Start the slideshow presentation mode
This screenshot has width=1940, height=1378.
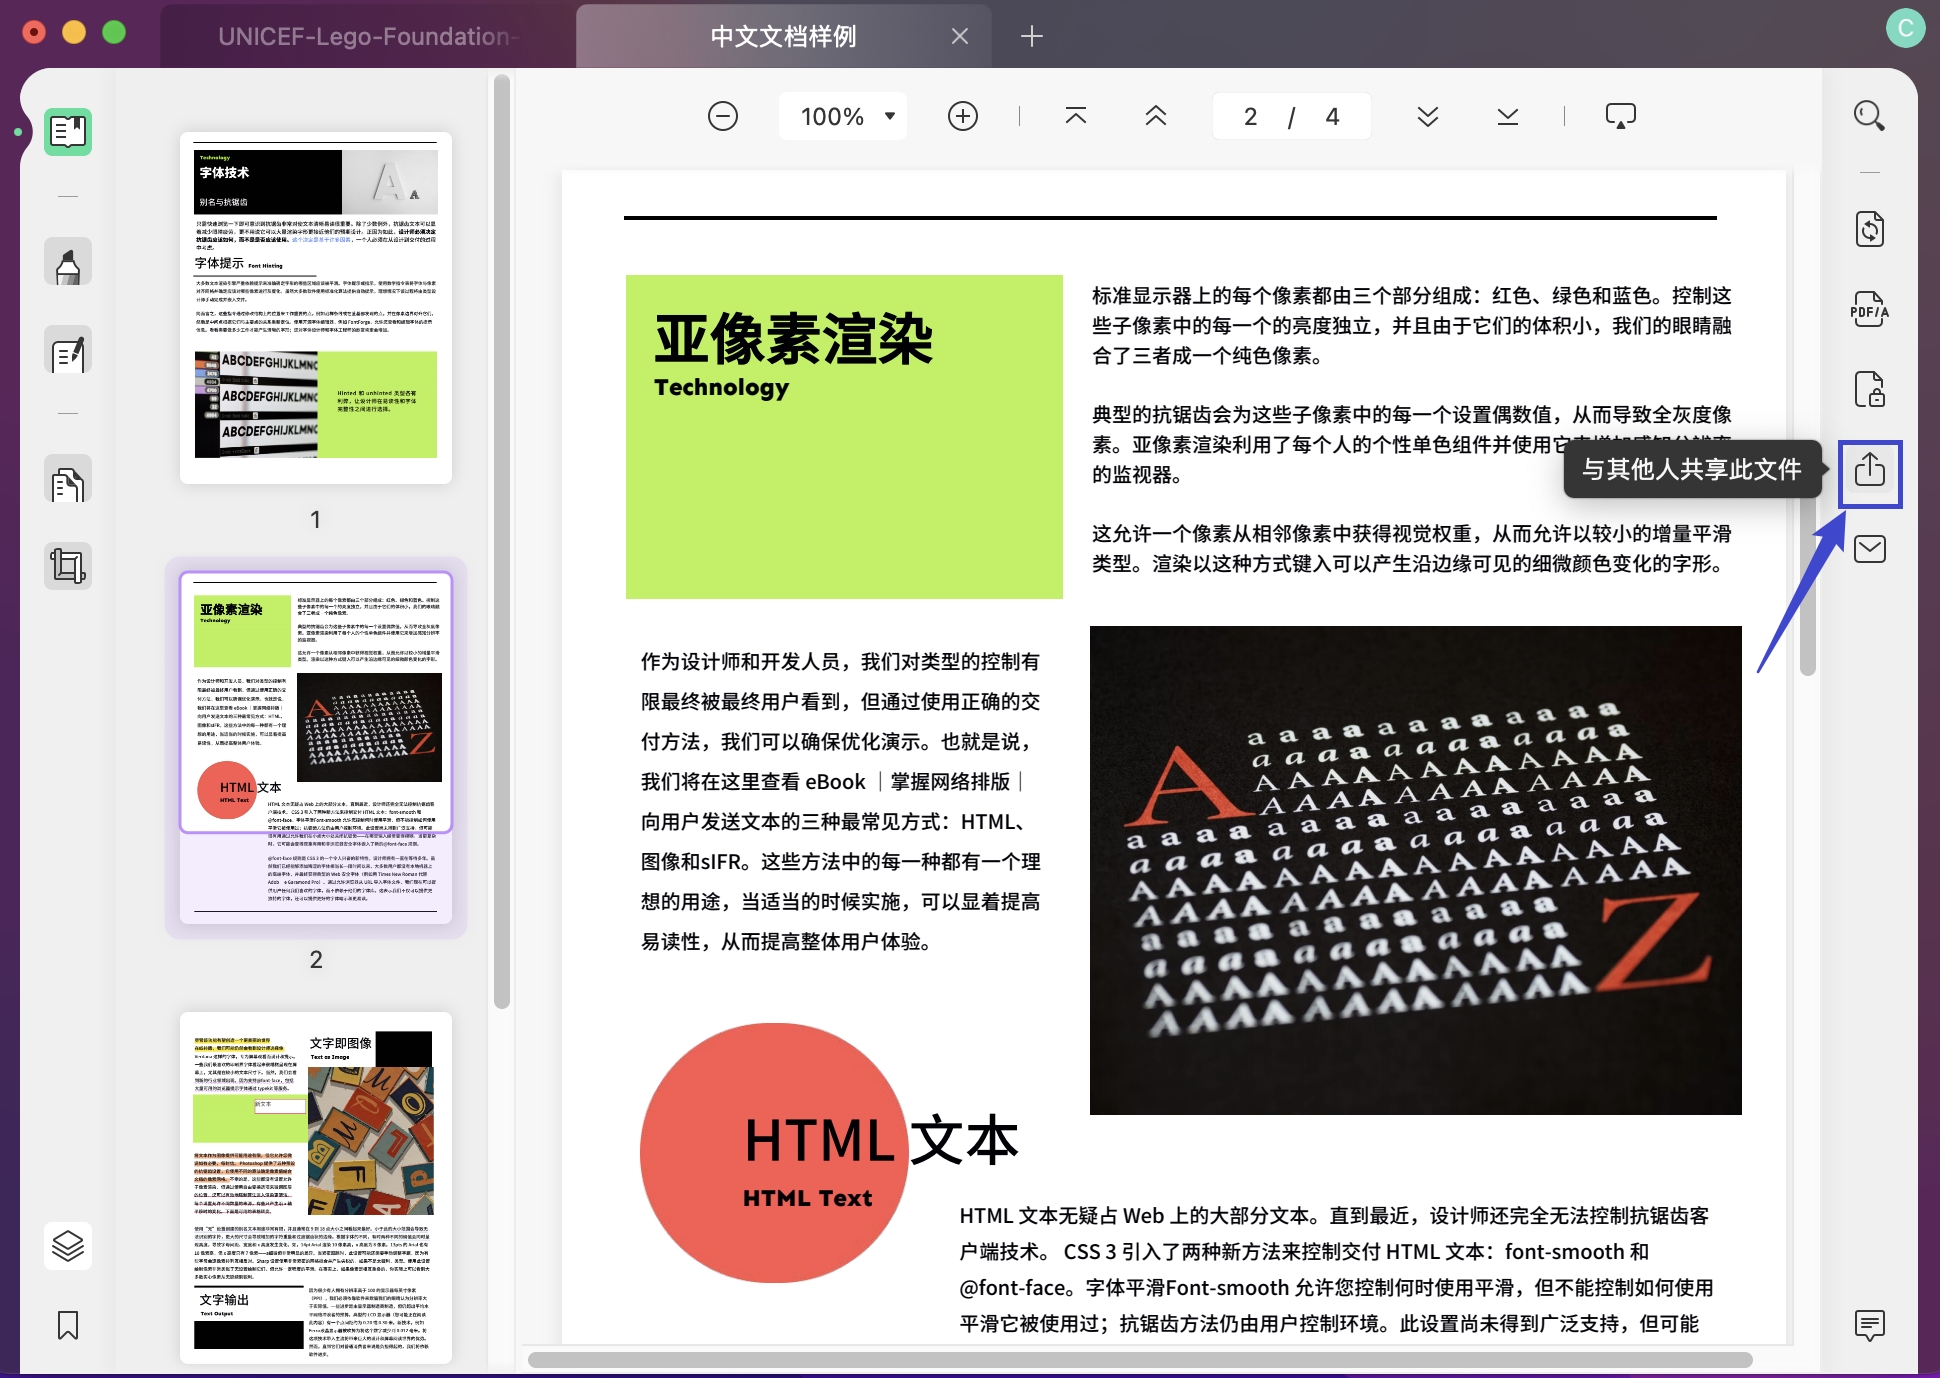pyautogui.click(x=1621, y=116)
